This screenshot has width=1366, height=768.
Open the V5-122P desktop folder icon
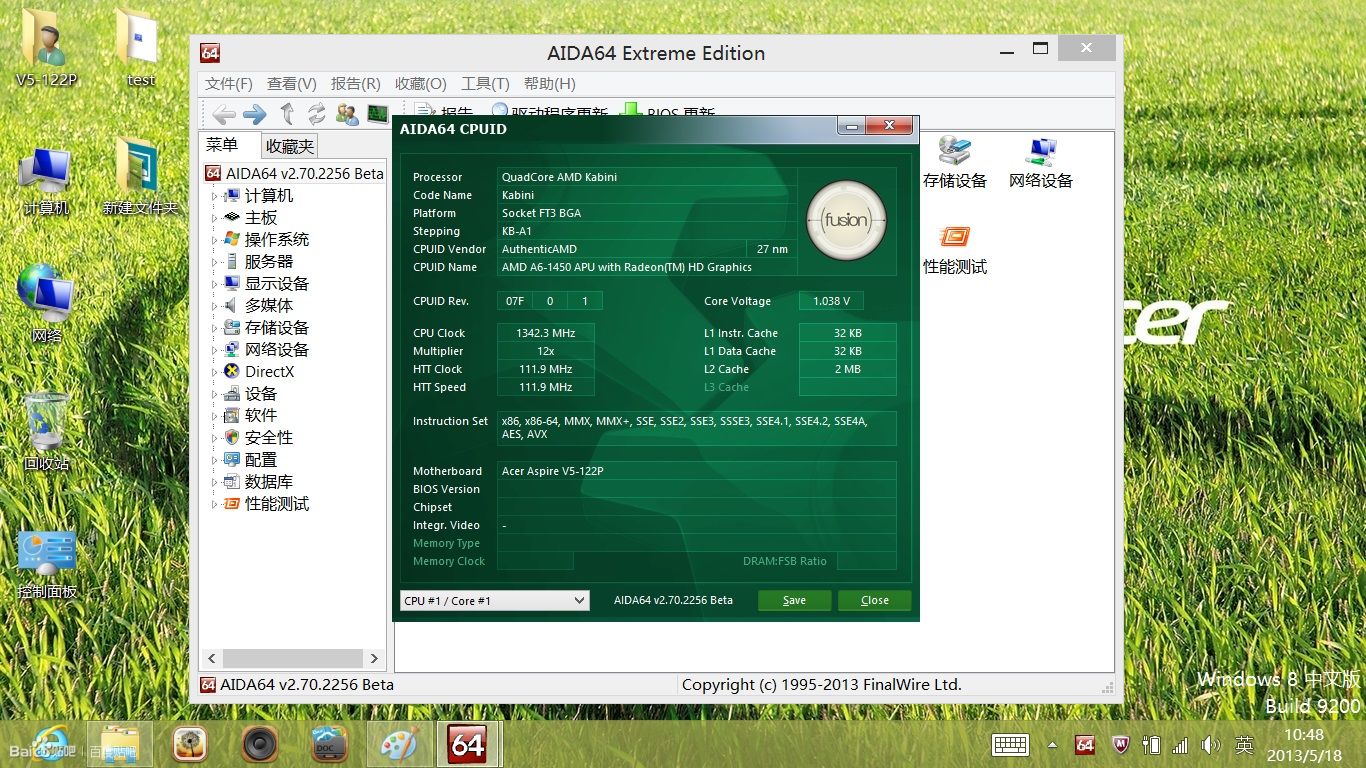(x=46, y=48)
